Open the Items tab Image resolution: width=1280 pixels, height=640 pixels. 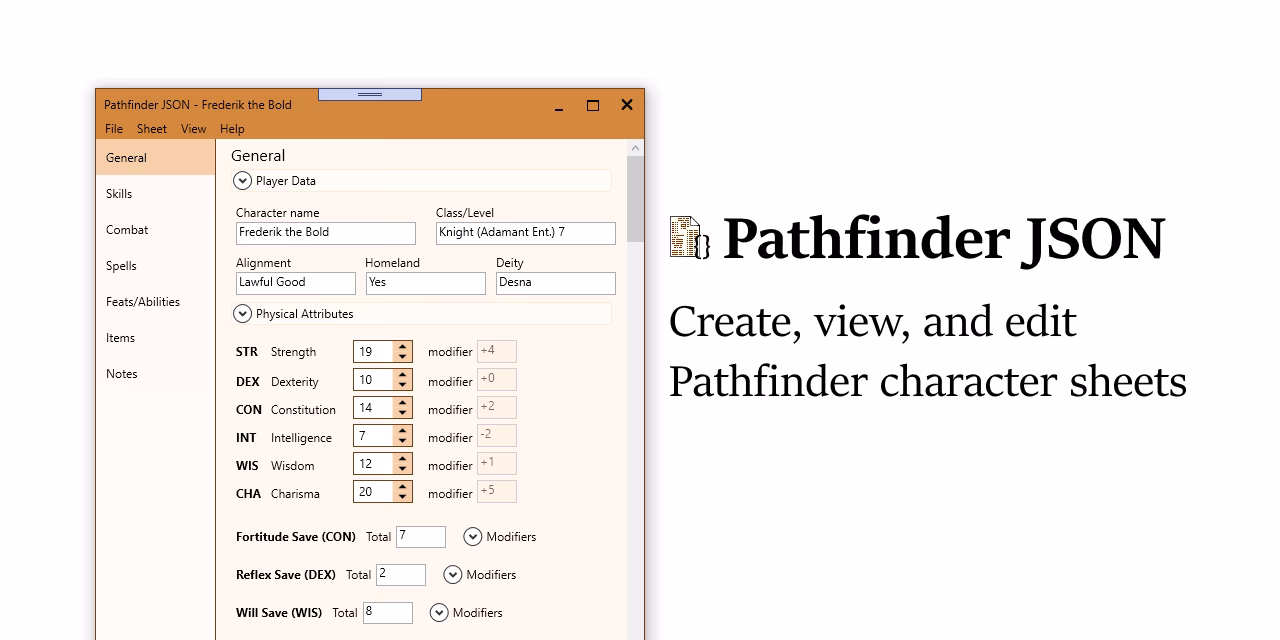155,337
